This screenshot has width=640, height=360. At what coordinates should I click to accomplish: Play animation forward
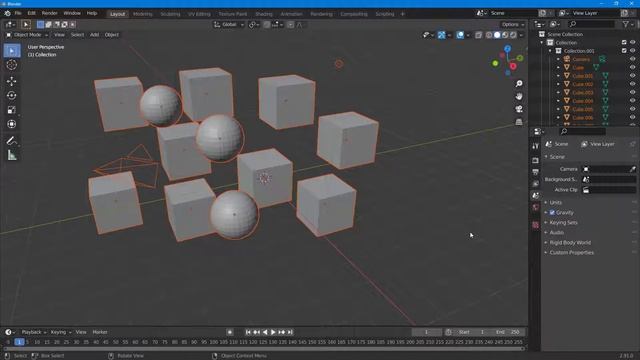click(x=273, y=332)
